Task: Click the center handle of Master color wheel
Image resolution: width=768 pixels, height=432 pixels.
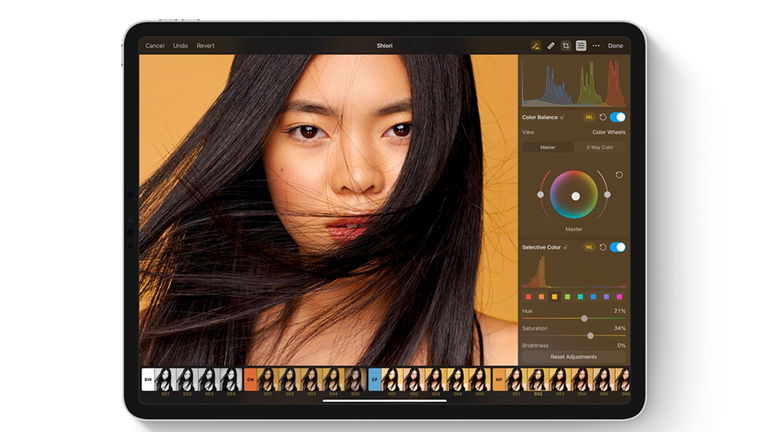Action: [576, 196]
